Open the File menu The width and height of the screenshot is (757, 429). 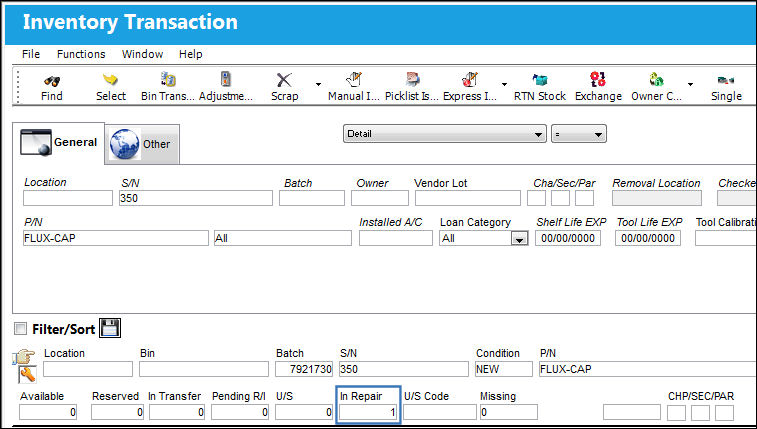[31, 54]
